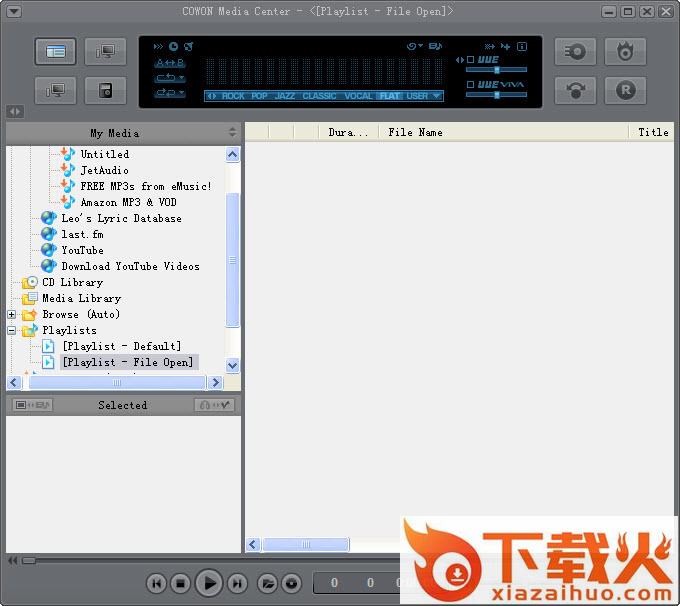Open the timer clock icon
Screen dimensions: 680x606
173,46
